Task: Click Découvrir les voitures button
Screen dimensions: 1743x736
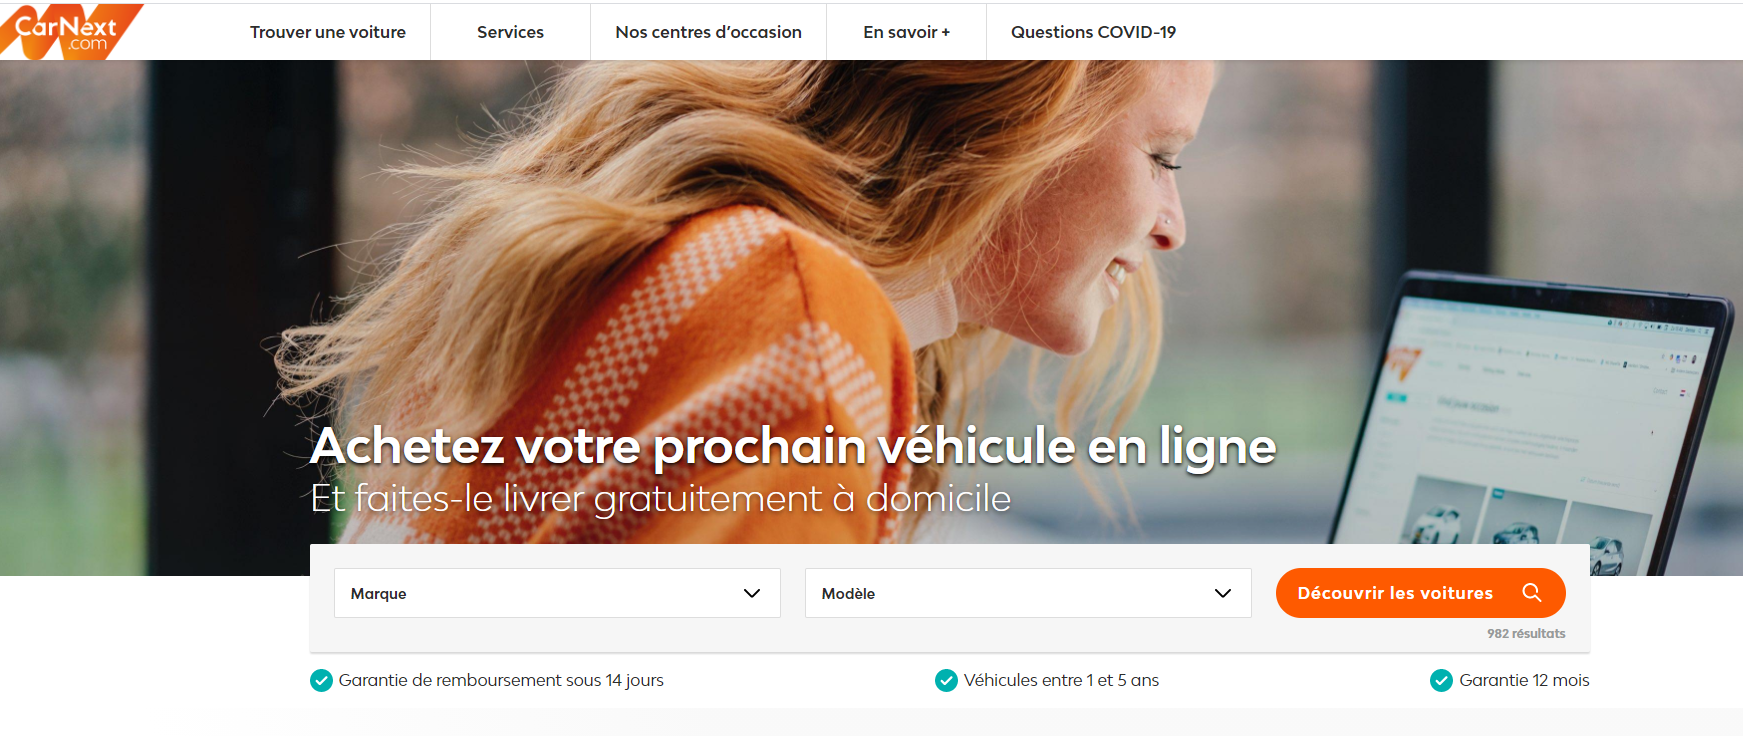Action: click(1420, 593)
